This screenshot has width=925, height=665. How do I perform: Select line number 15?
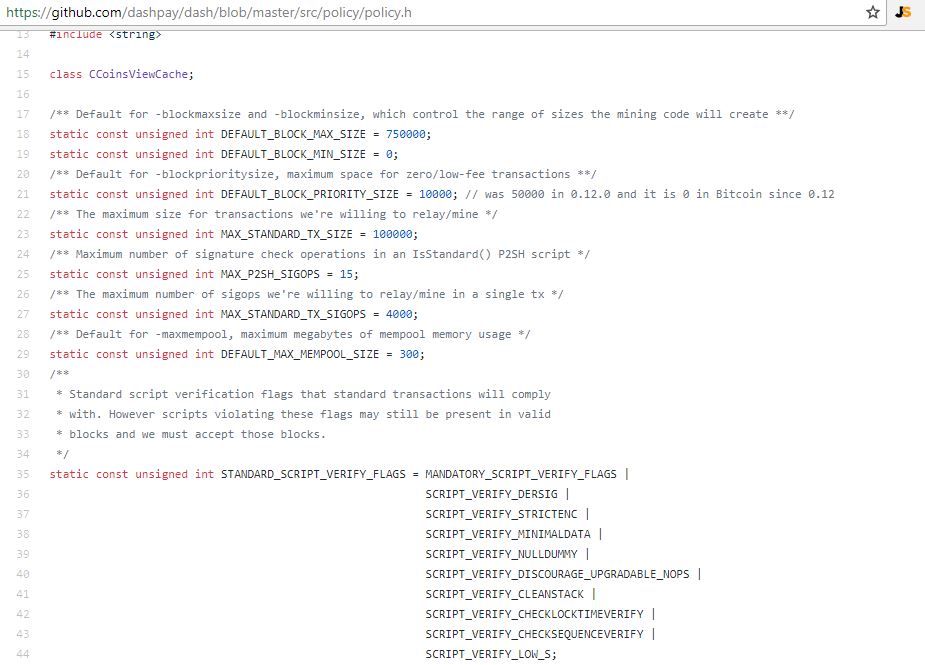[23, 74]
